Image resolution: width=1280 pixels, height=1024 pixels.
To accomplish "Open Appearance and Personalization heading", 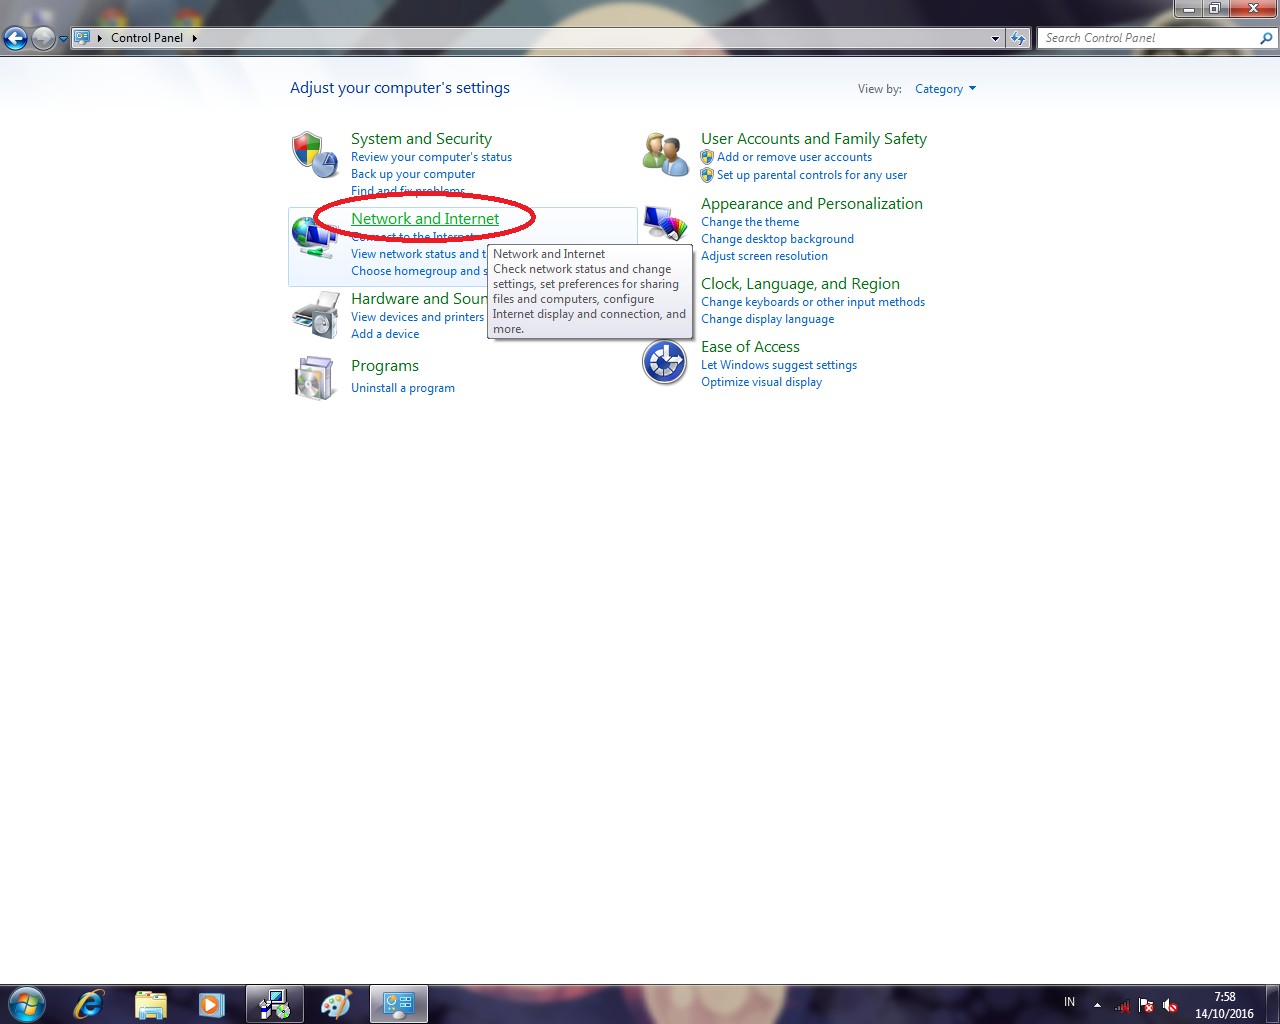I will coord(812,204).
